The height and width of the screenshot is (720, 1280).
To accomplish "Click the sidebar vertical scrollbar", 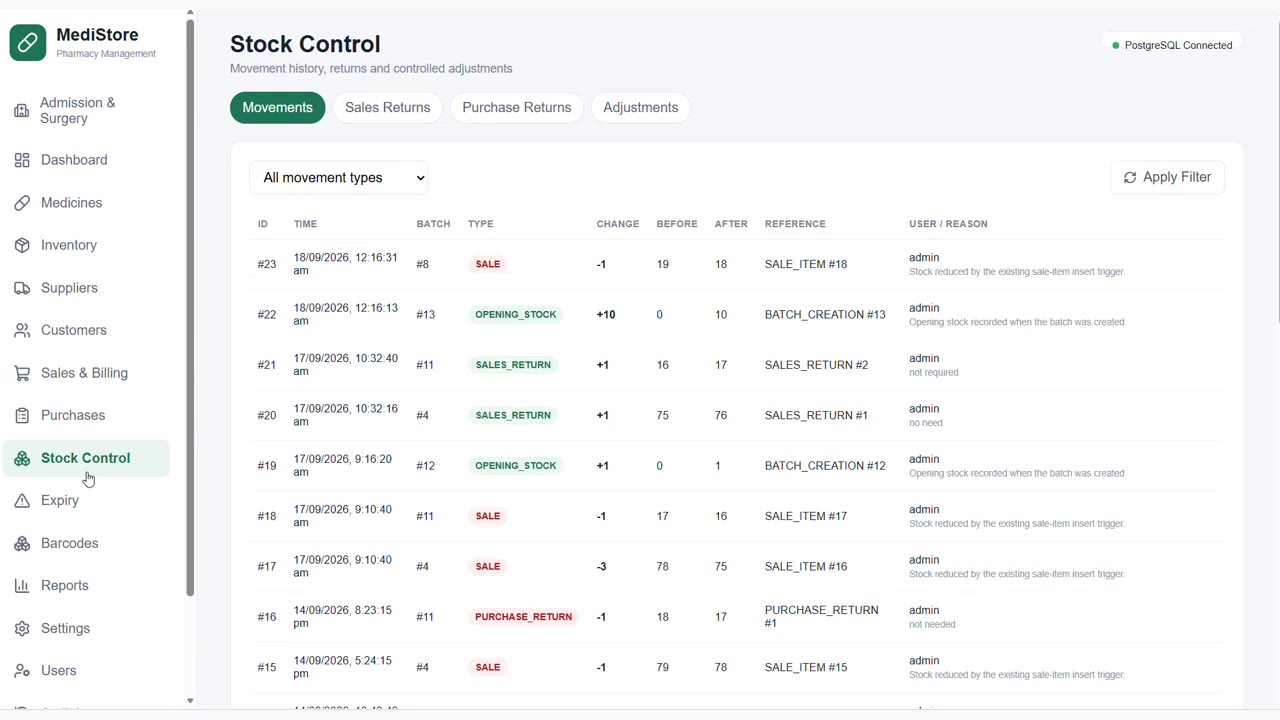I will [x=190, y=307].
